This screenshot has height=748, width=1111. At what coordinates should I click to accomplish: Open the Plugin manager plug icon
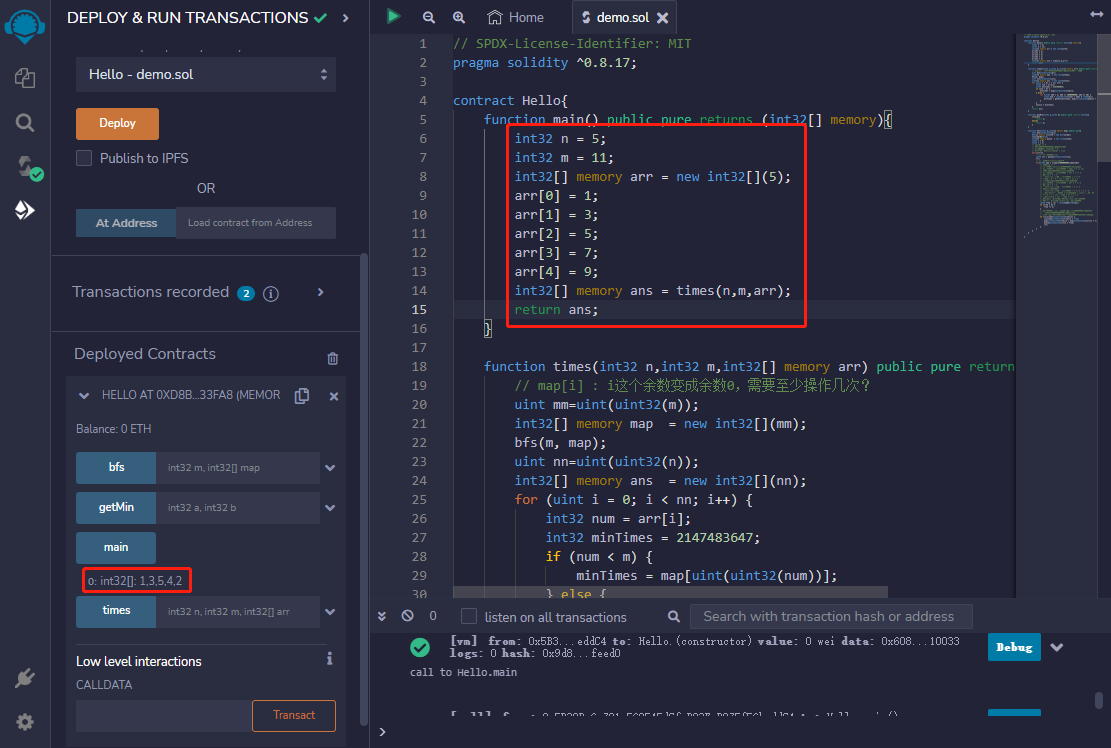pos(25,678)
